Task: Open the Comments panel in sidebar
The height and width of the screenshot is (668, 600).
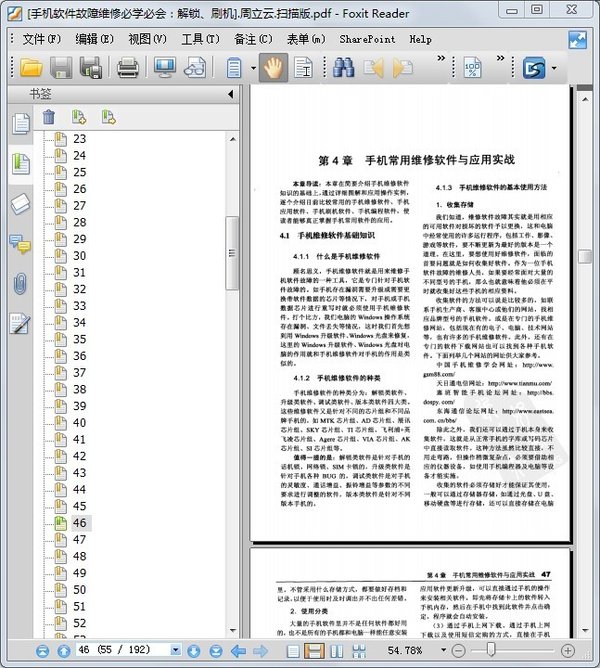Action: [20, 244]
